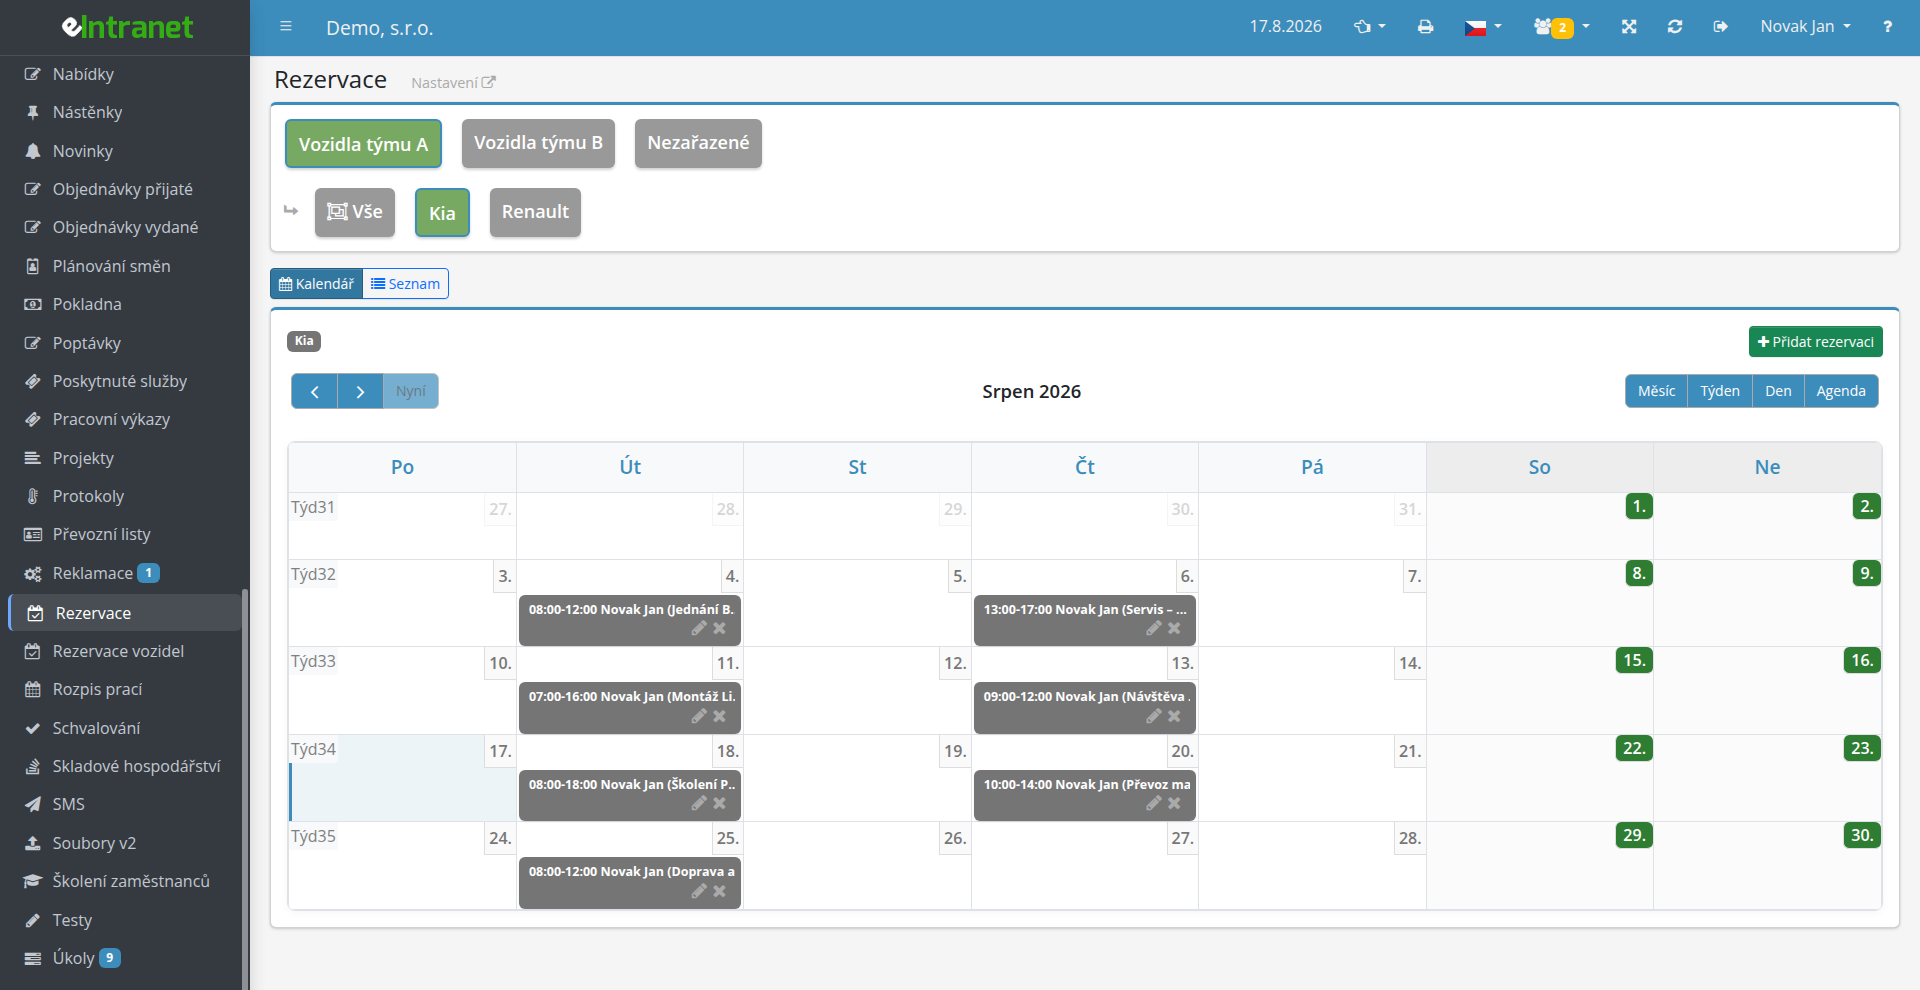This screenshot has height=990, width=1920.
Task: Expand the users notification dropdown
Action: click(x=1561, y=27)
